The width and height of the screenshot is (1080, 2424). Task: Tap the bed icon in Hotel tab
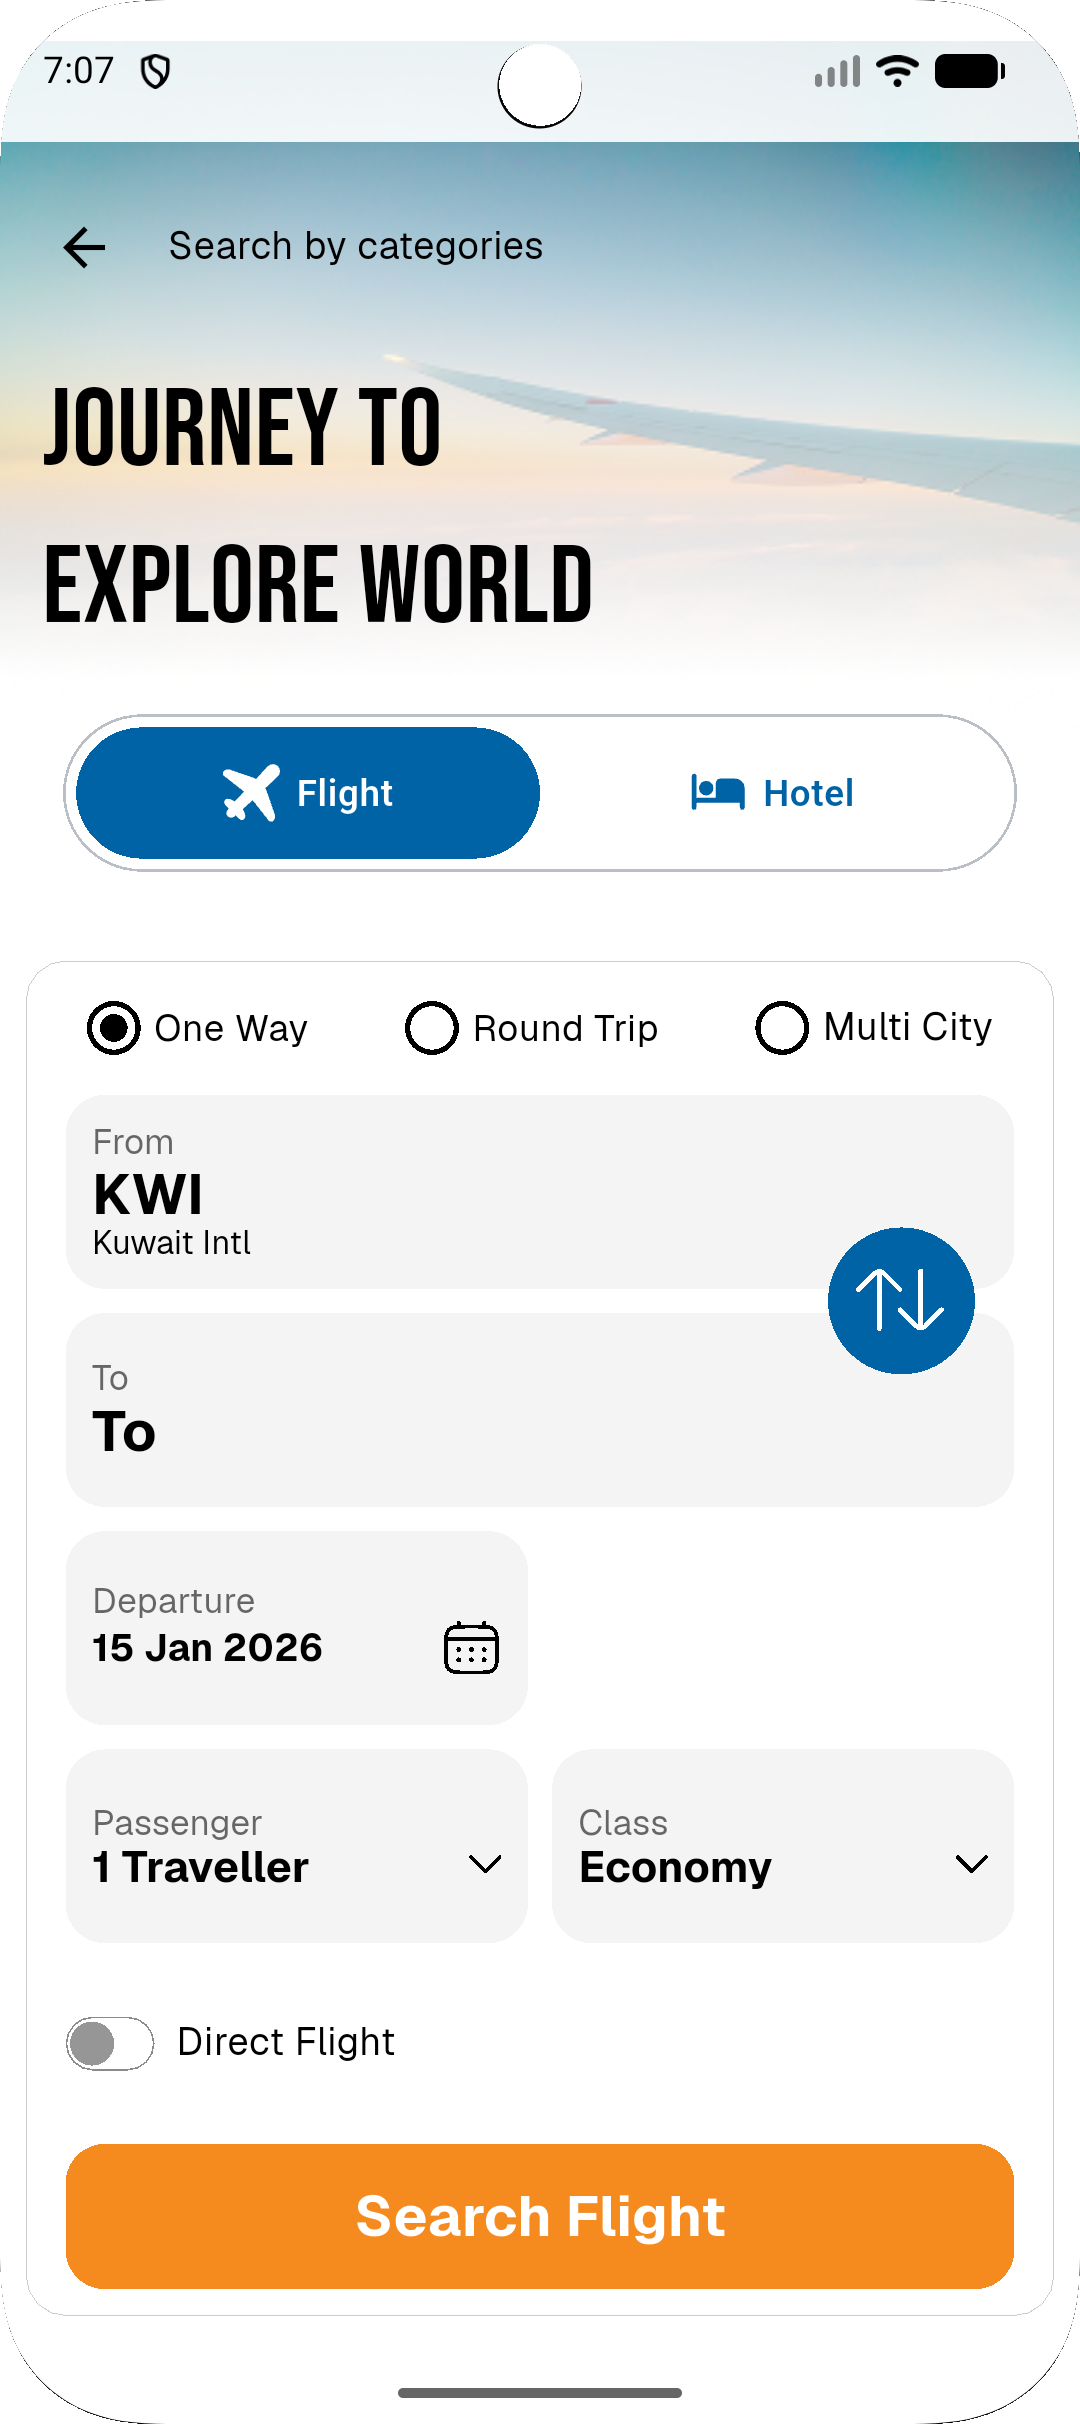(x=717, y=793)
